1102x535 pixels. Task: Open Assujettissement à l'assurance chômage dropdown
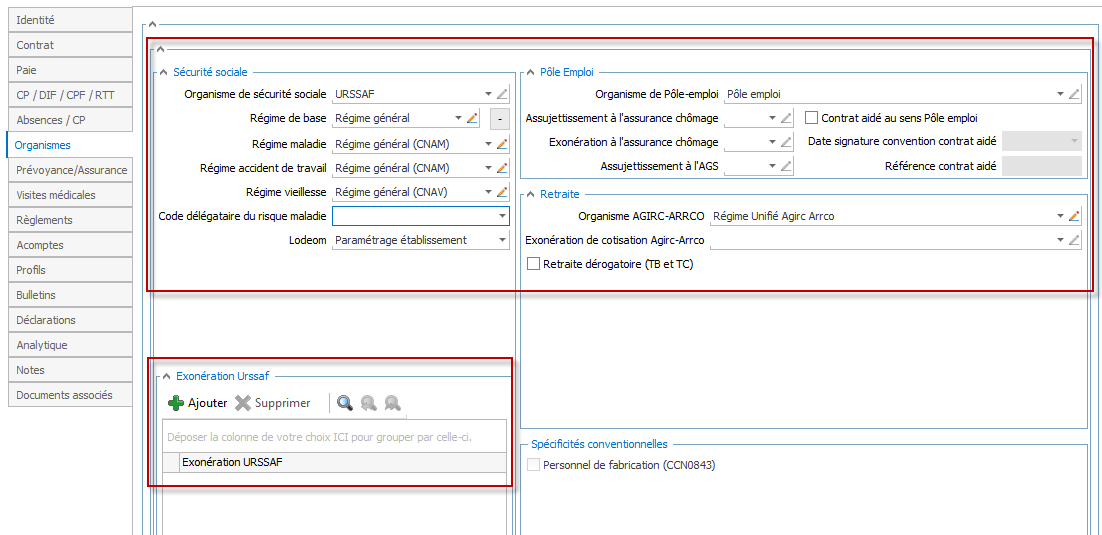tap(772, 119)
